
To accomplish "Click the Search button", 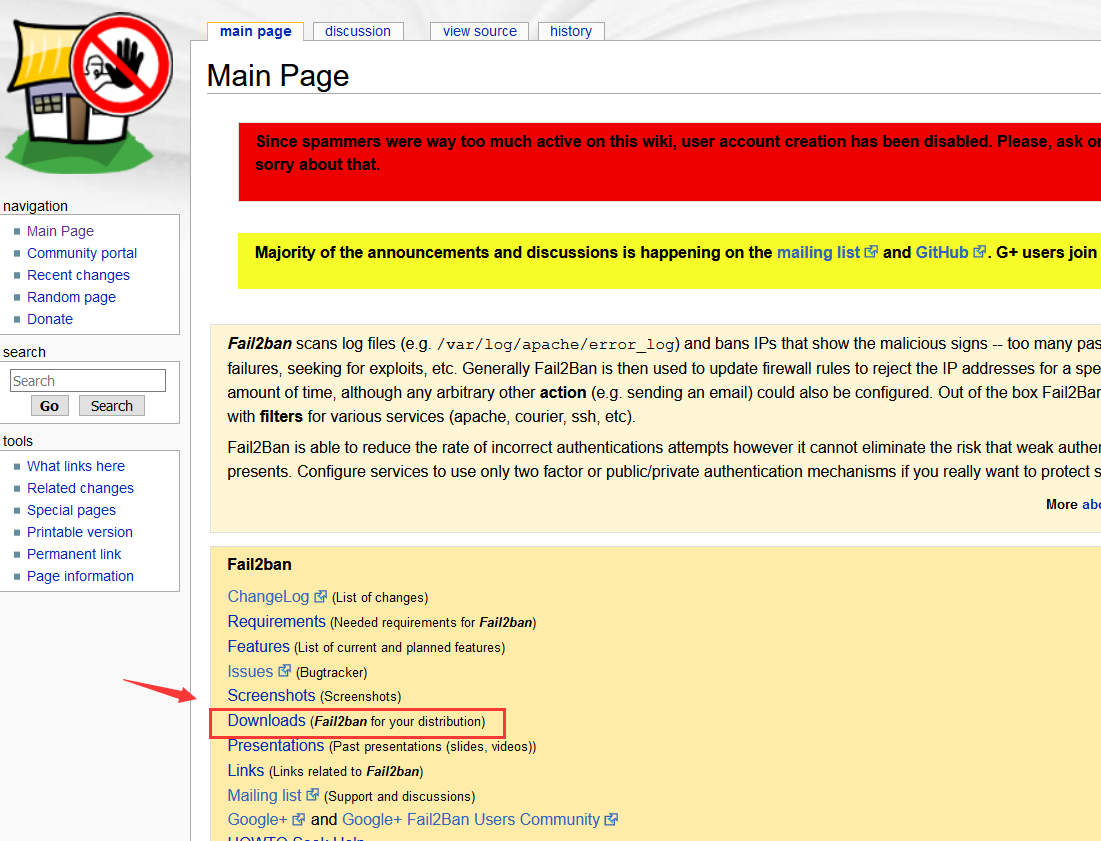I will click(112, 406).
